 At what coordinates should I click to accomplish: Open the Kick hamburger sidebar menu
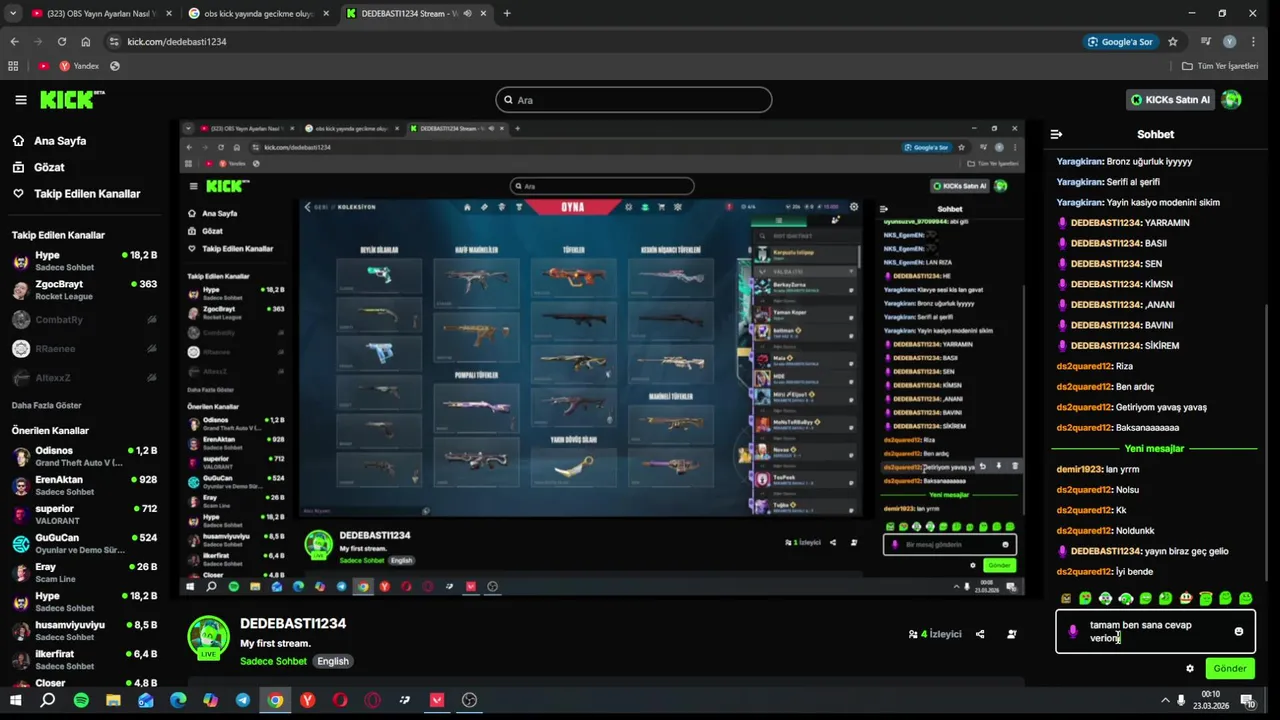coord(21,100)
